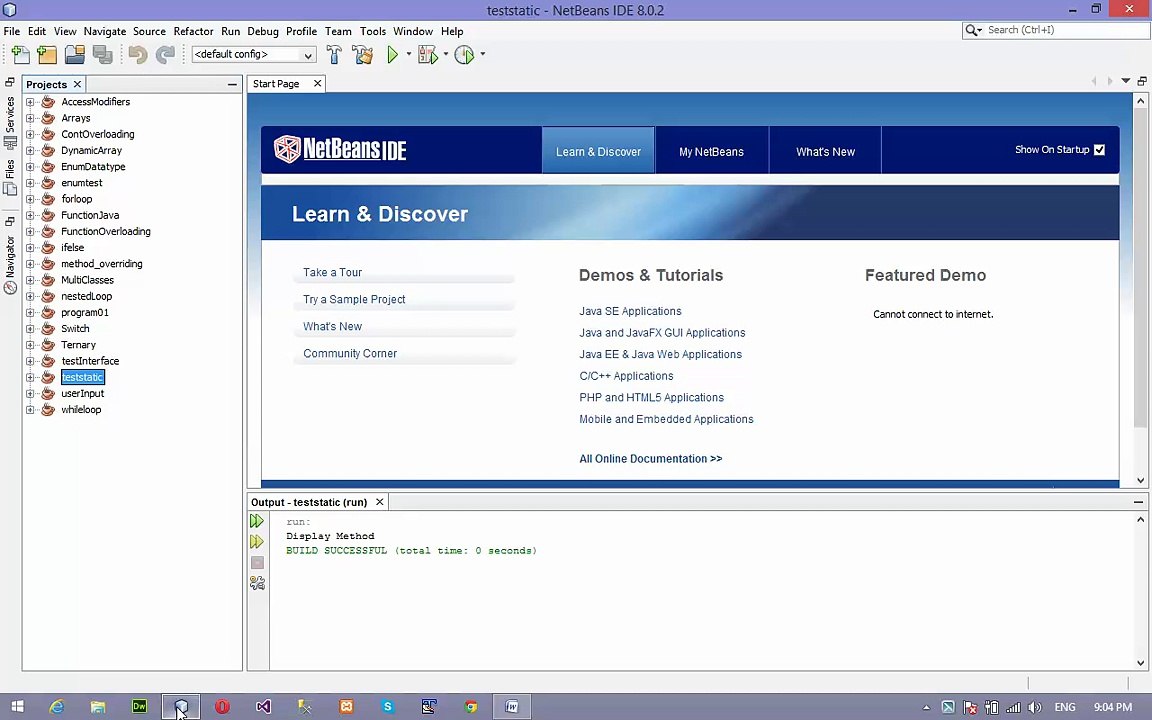
Task: Click the Open Project toolbar icon
Action: tap(75, 54)
